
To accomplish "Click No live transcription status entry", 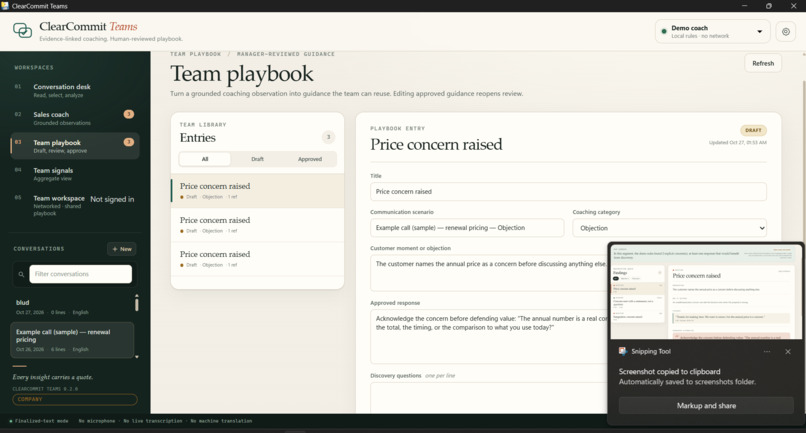I will (x=153, y=421).
